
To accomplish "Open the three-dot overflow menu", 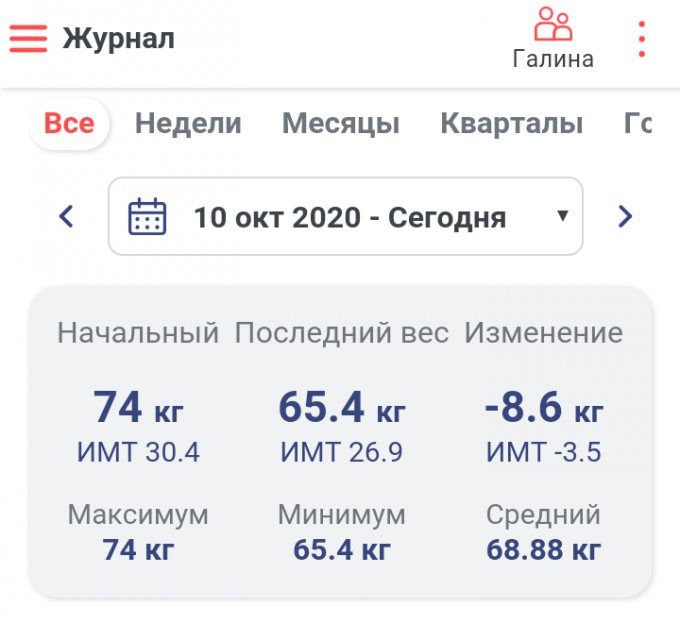I will 641,39.
